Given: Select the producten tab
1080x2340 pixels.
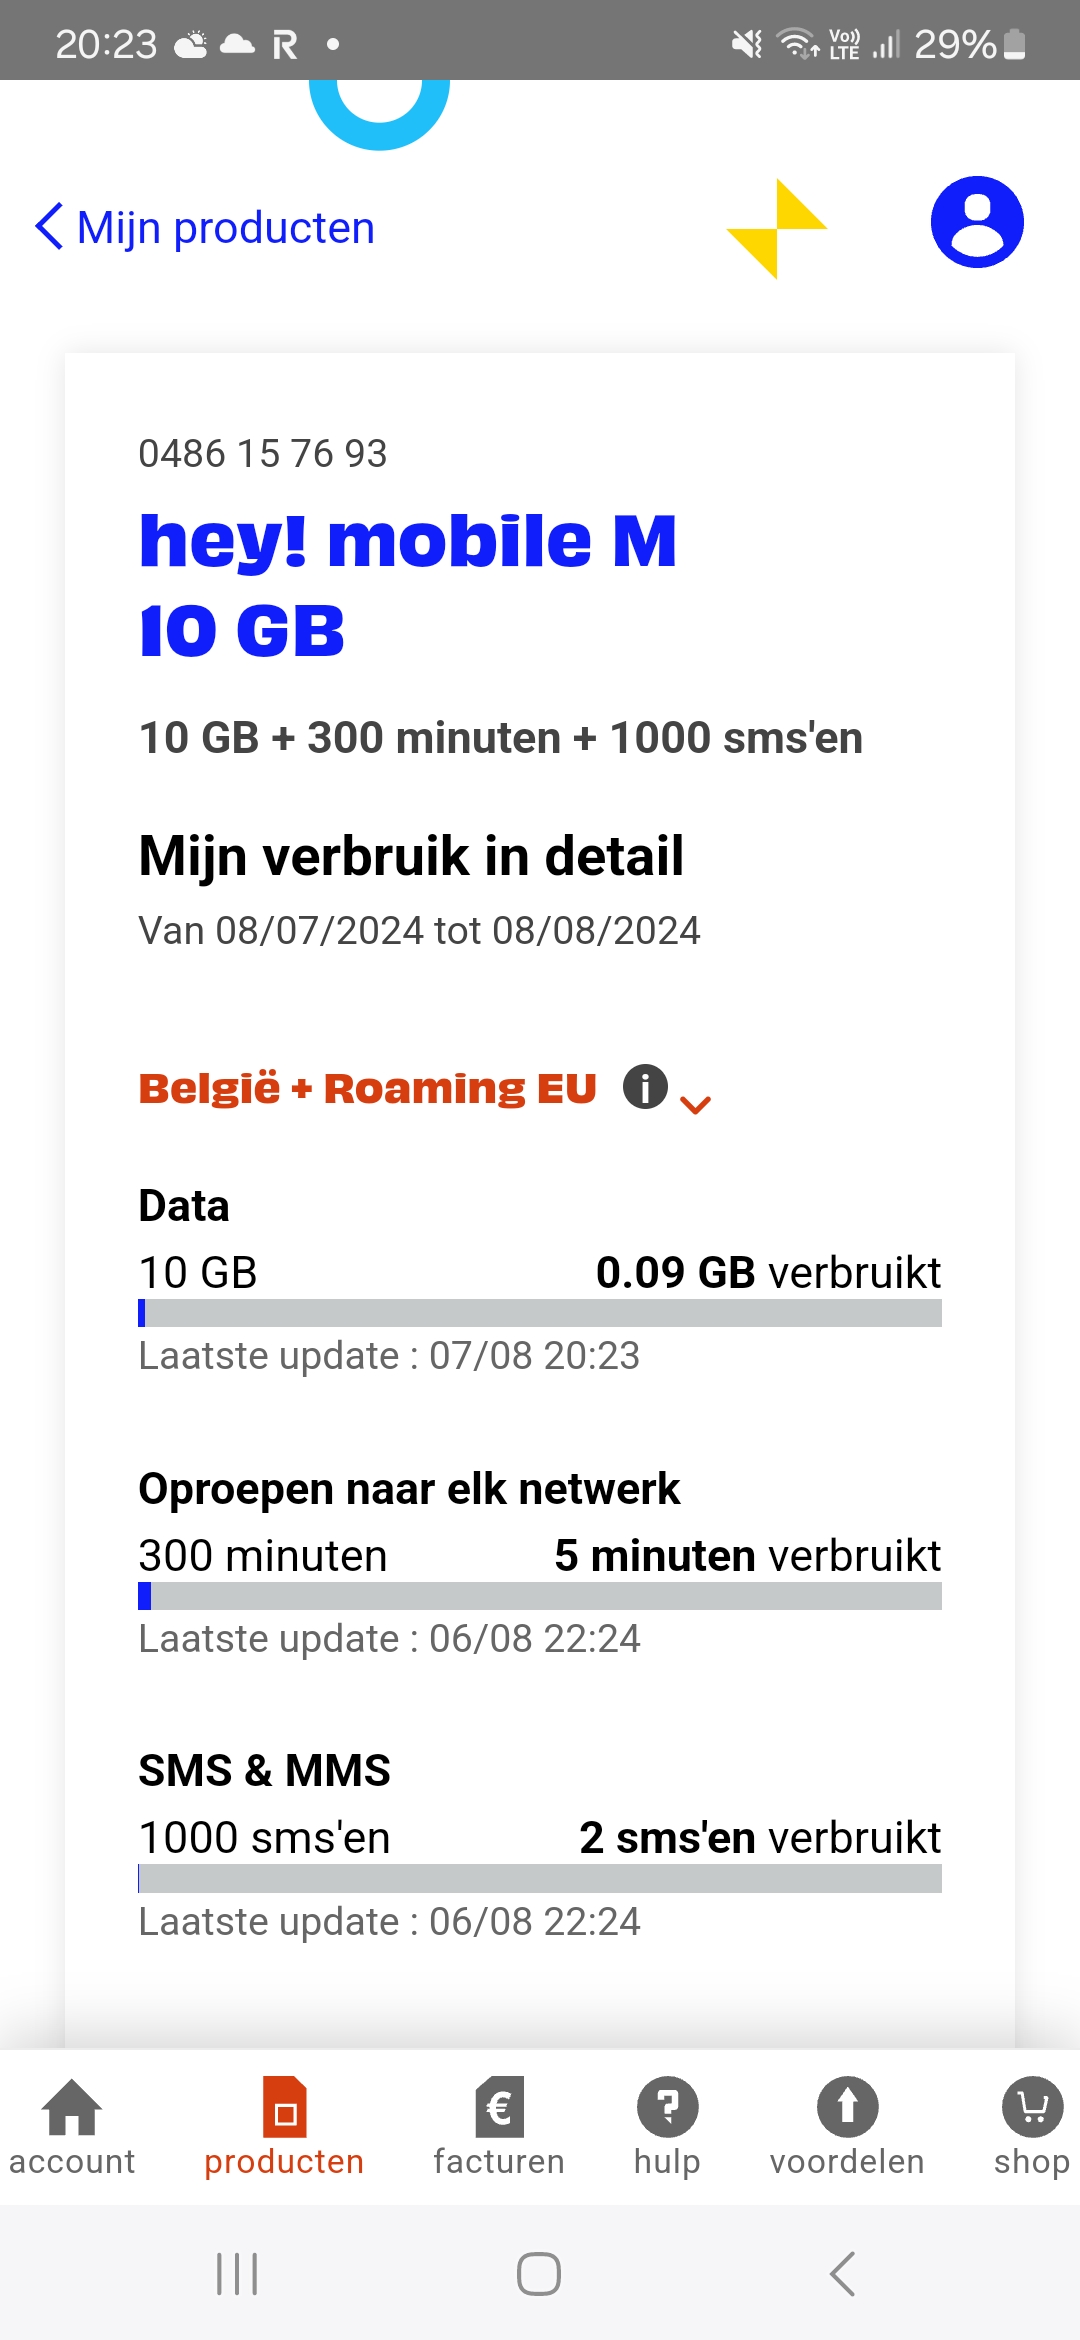Looking at the screenshot, I should pos(284,2126).
